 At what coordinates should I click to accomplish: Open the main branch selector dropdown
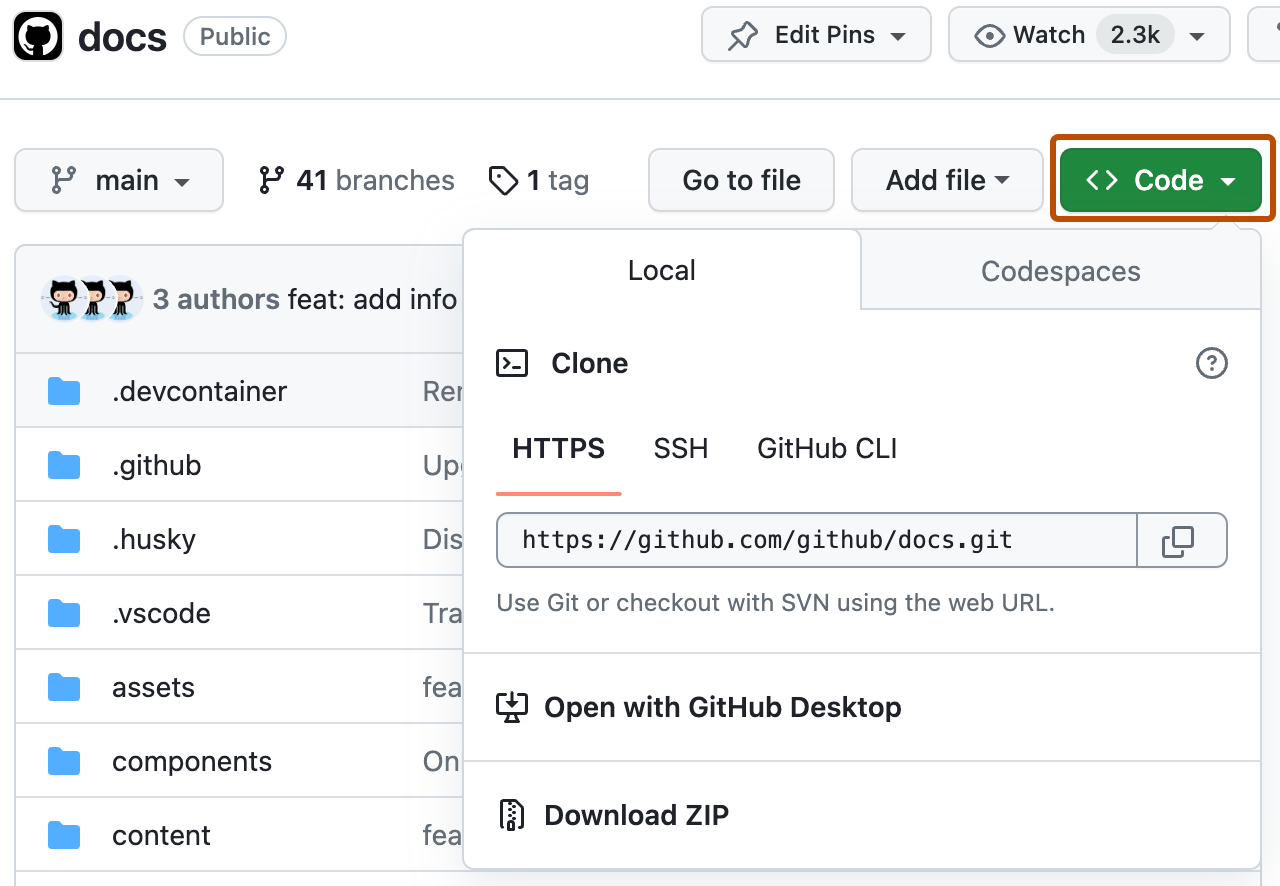pyautogui.click(x=118, y=180)
